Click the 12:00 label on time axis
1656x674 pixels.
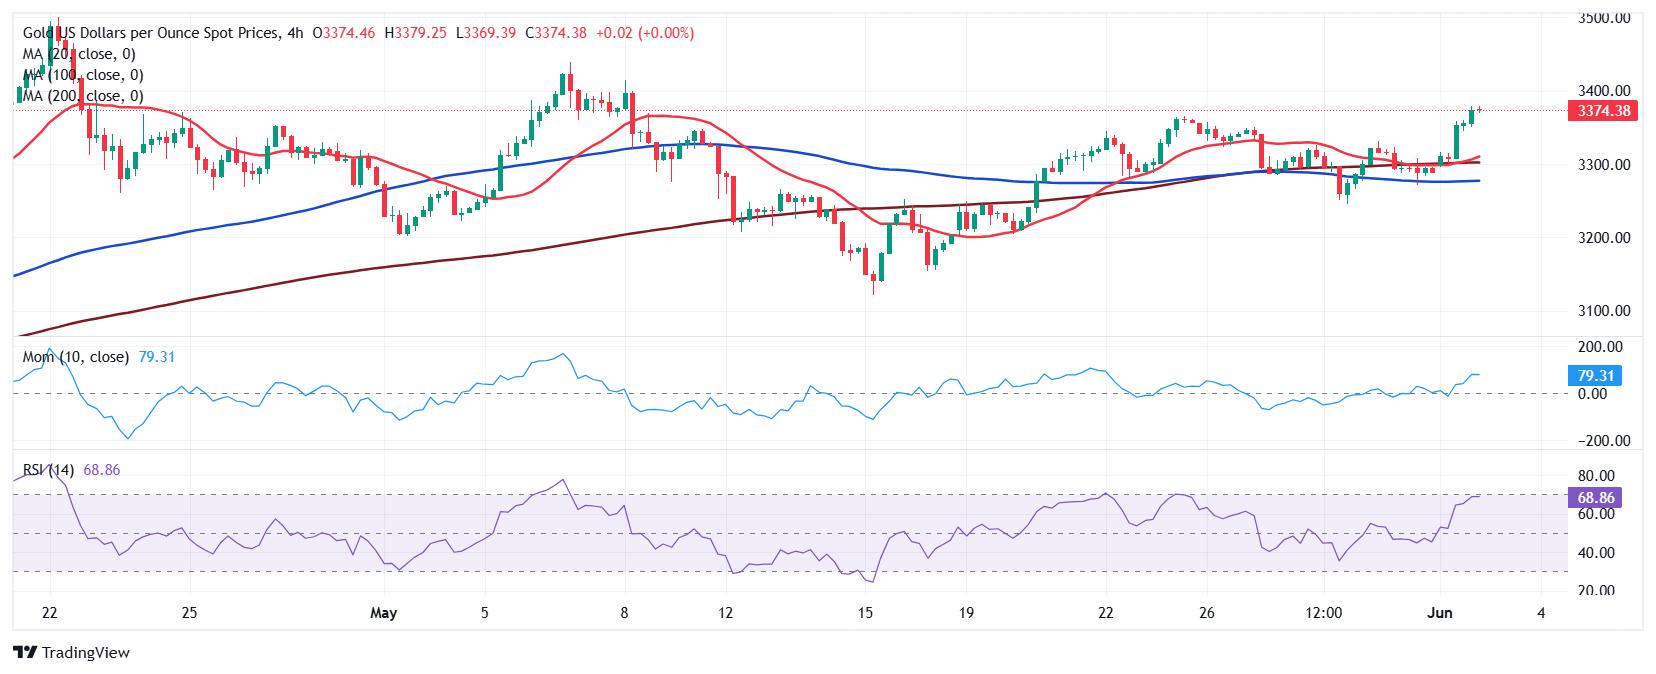click(x=1323, y=613)
